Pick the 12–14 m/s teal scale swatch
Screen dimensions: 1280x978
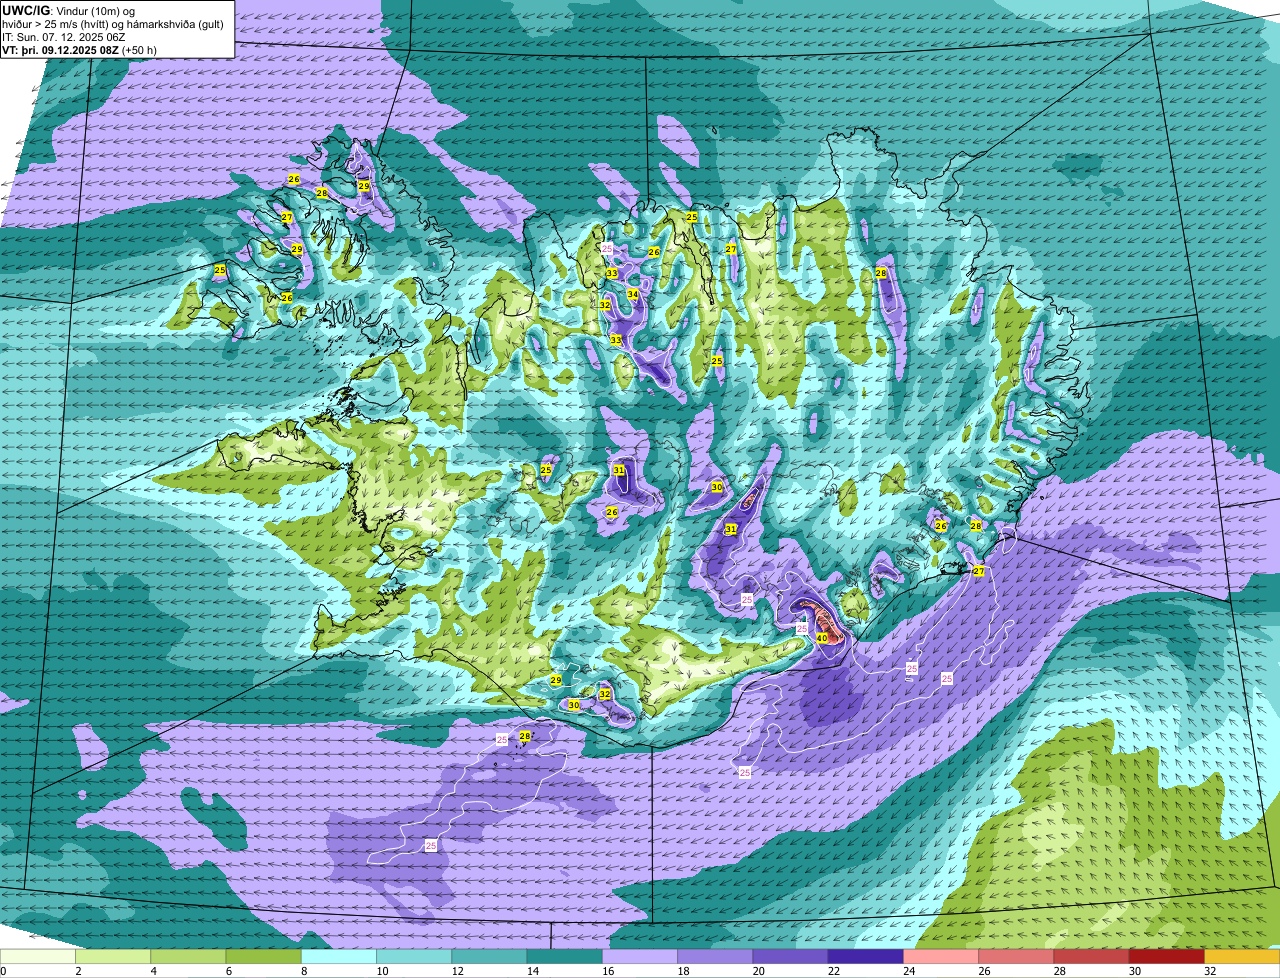489,957
